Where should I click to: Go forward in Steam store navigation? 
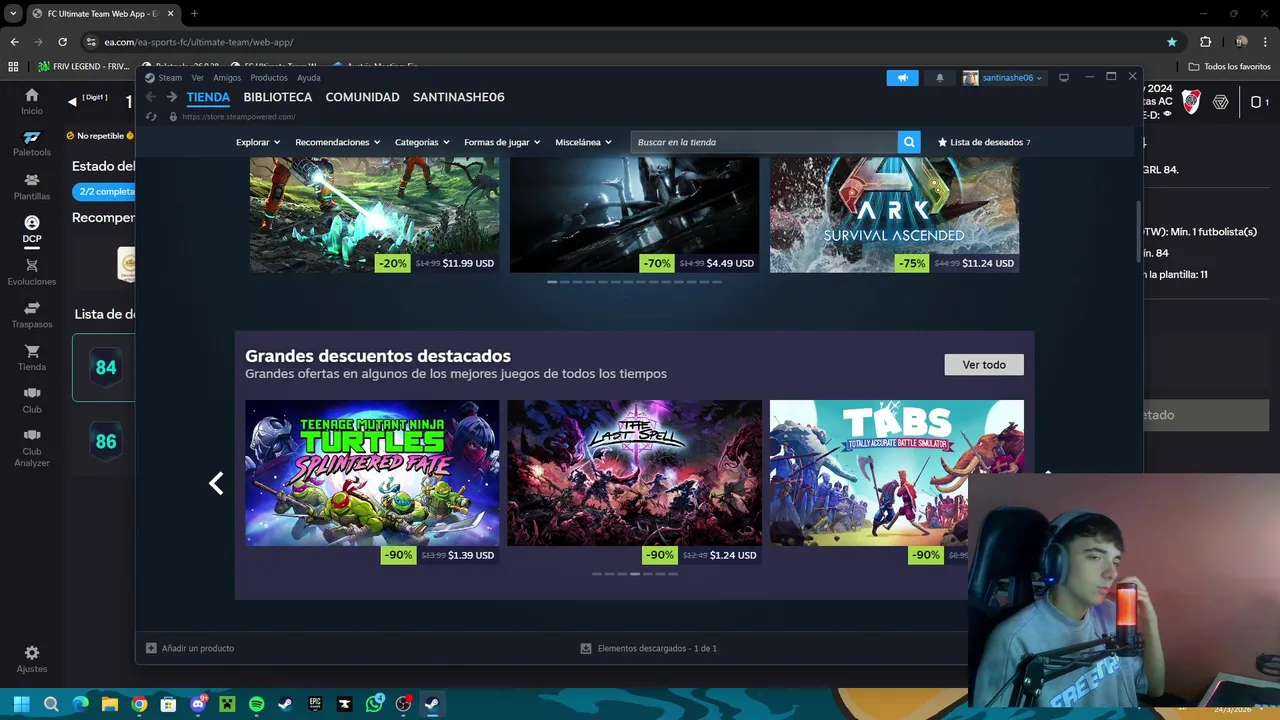pos(171,97)
